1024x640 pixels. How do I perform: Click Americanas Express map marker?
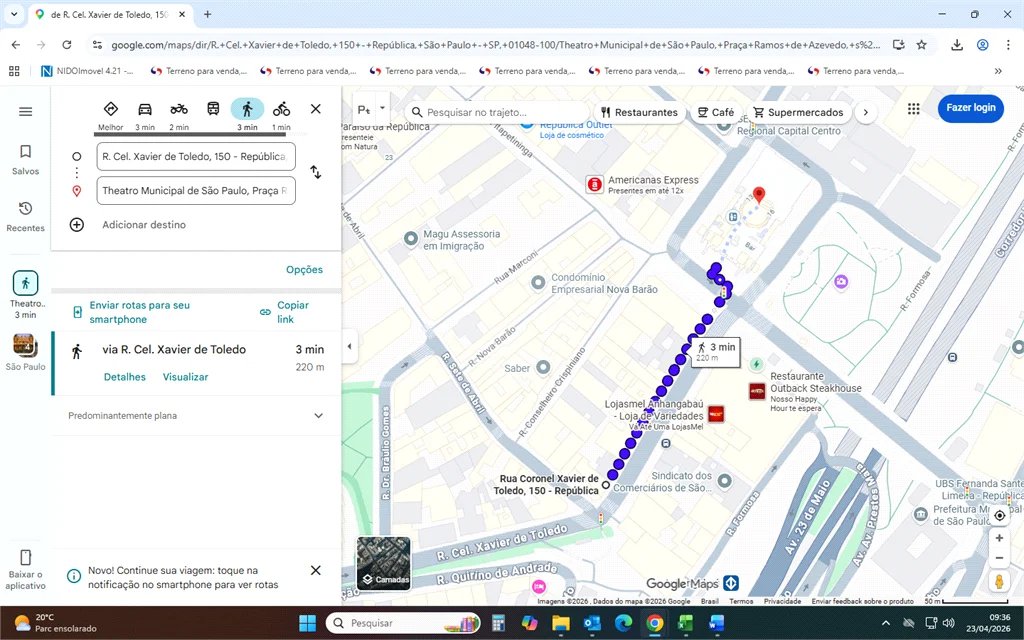[594, 185]
